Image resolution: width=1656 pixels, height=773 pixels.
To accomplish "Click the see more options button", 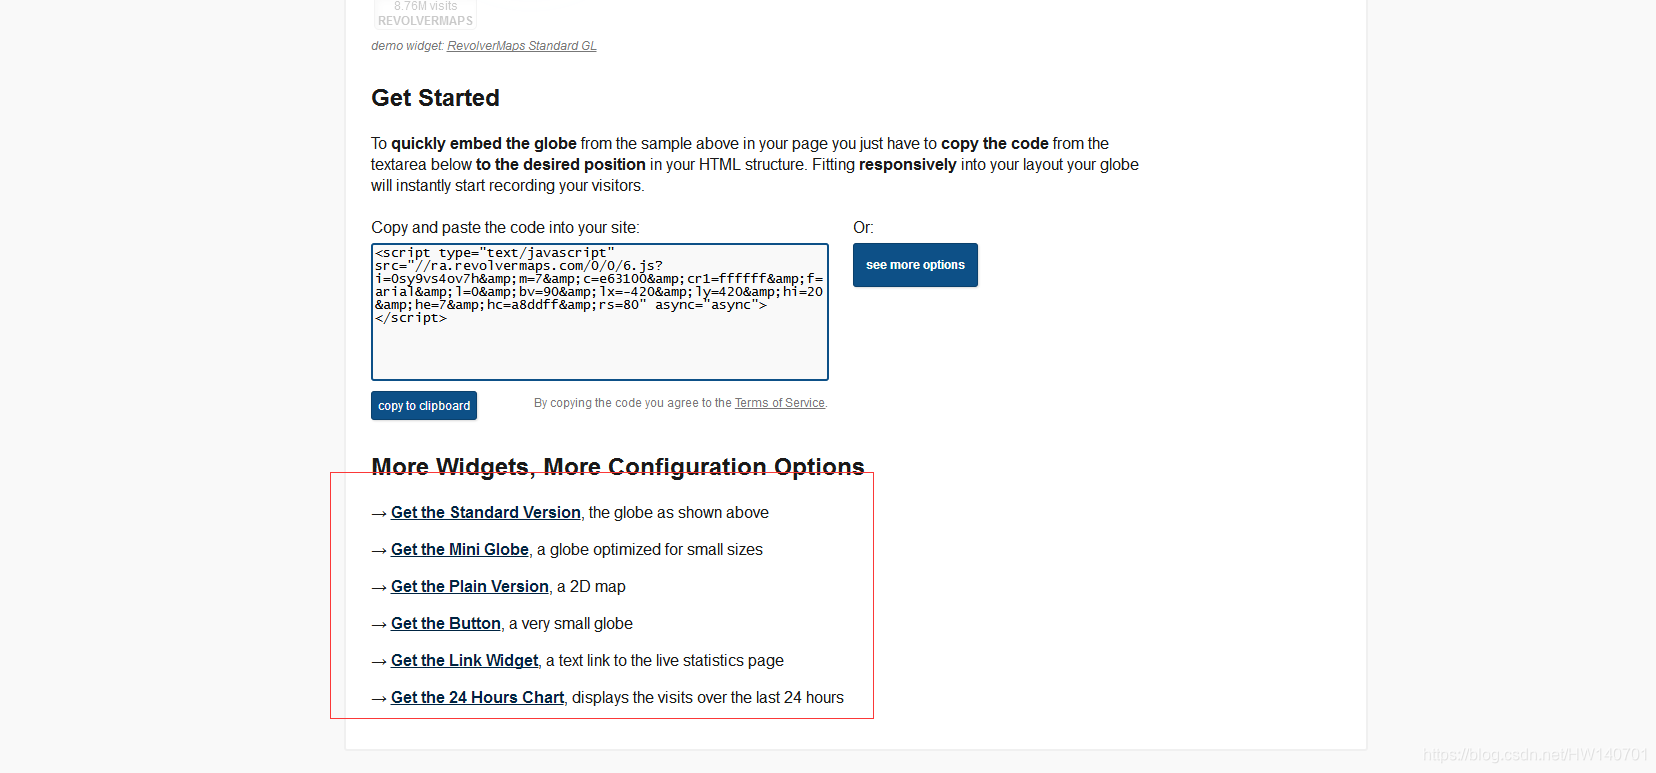I will coord(915,265).
